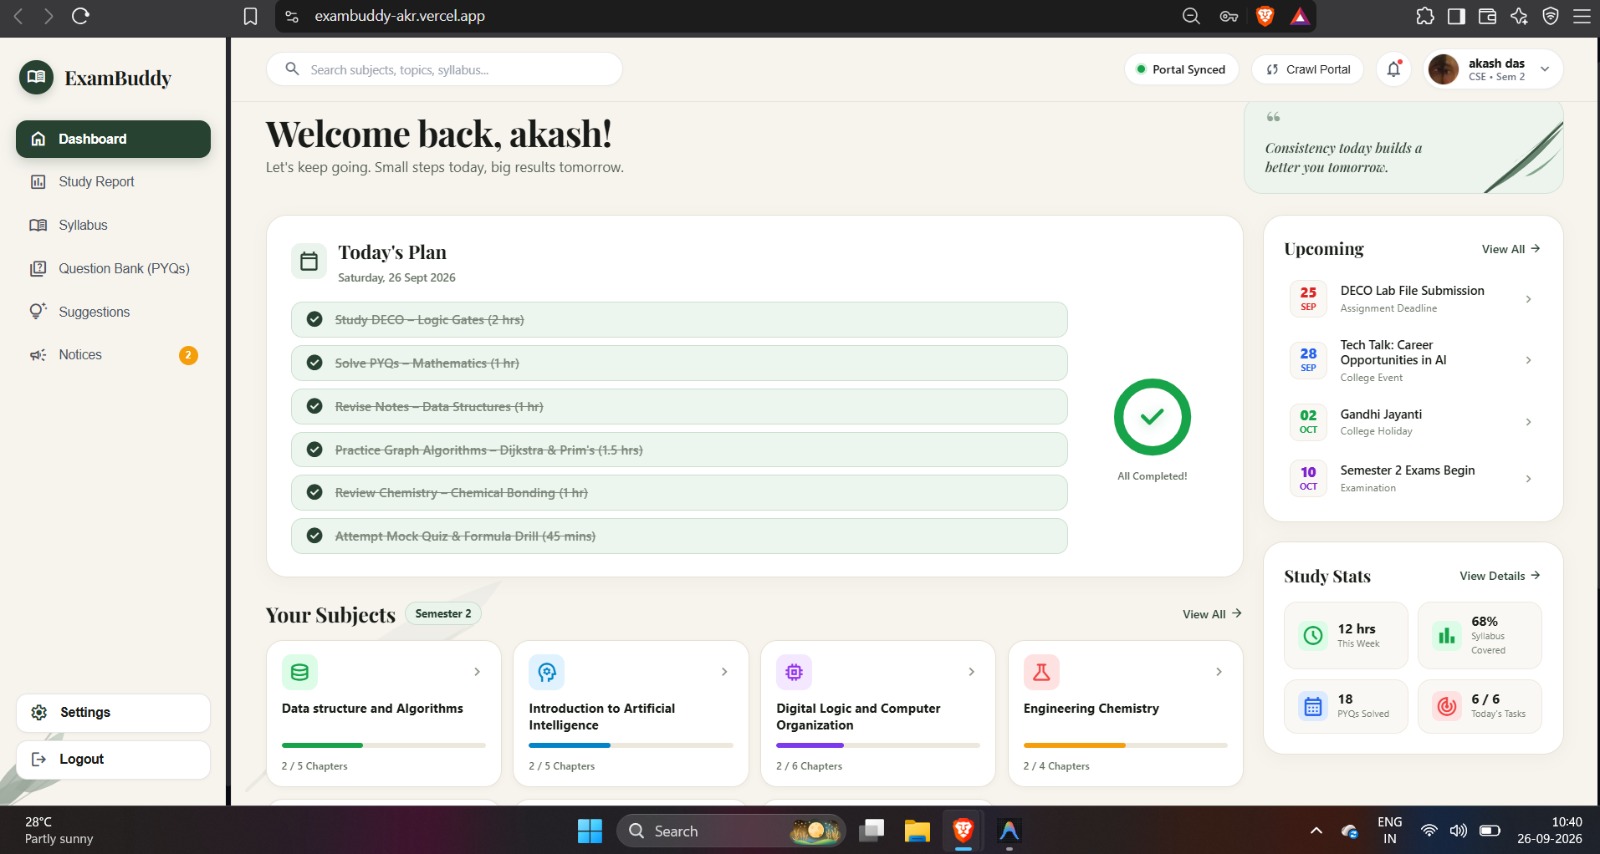This screenshot has width=1600, height=854.
Task: Expand the Gandhi Jayanti event chevron
Action: click(1528, 422)
